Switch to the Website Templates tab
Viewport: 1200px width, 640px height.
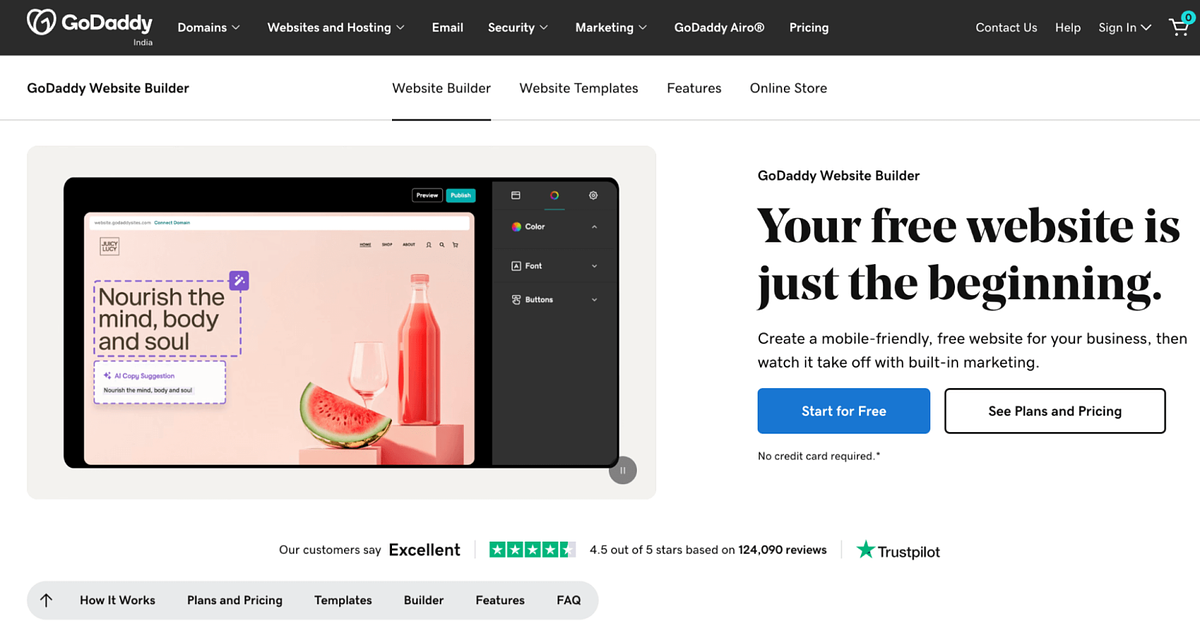click(x=578, y=88)
